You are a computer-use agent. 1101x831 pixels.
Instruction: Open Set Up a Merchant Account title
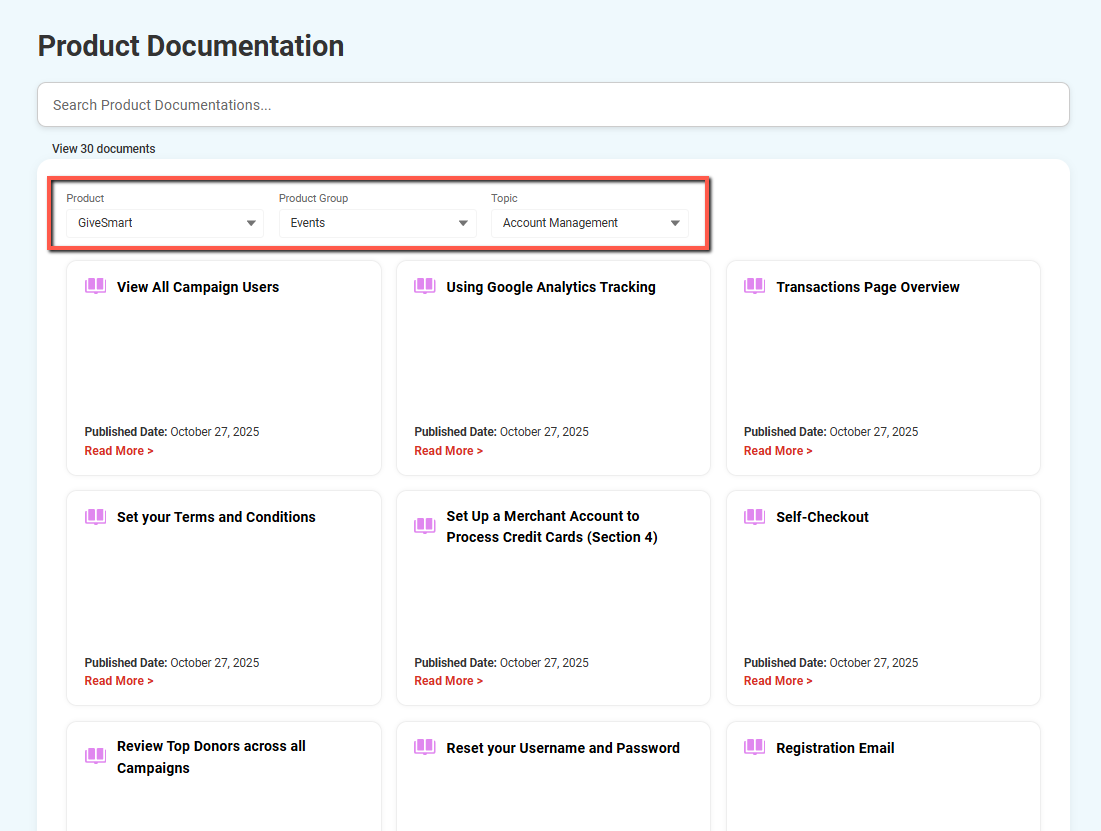pos(552,527)
